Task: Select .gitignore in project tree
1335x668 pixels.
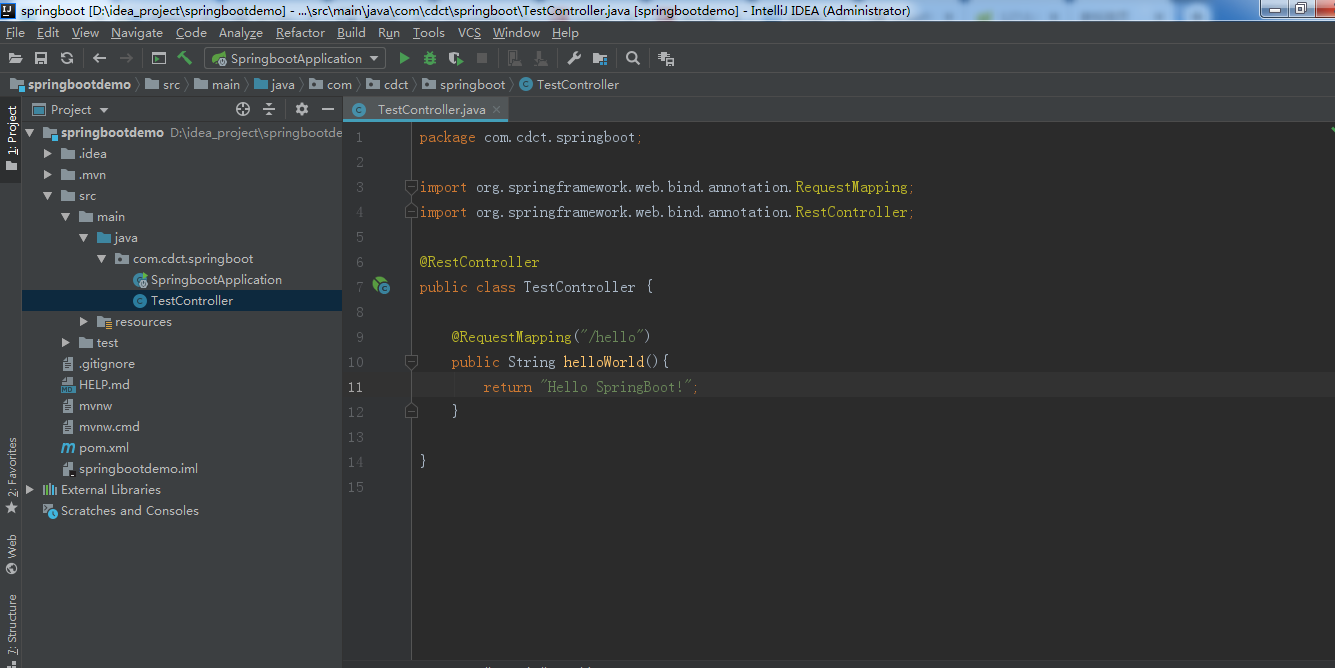Action: pos(107,364)
